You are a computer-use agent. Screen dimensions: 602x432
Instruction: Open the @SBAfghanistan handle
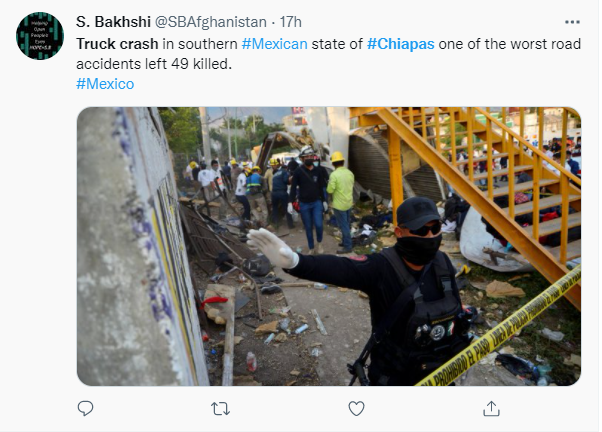pos(210,22)
